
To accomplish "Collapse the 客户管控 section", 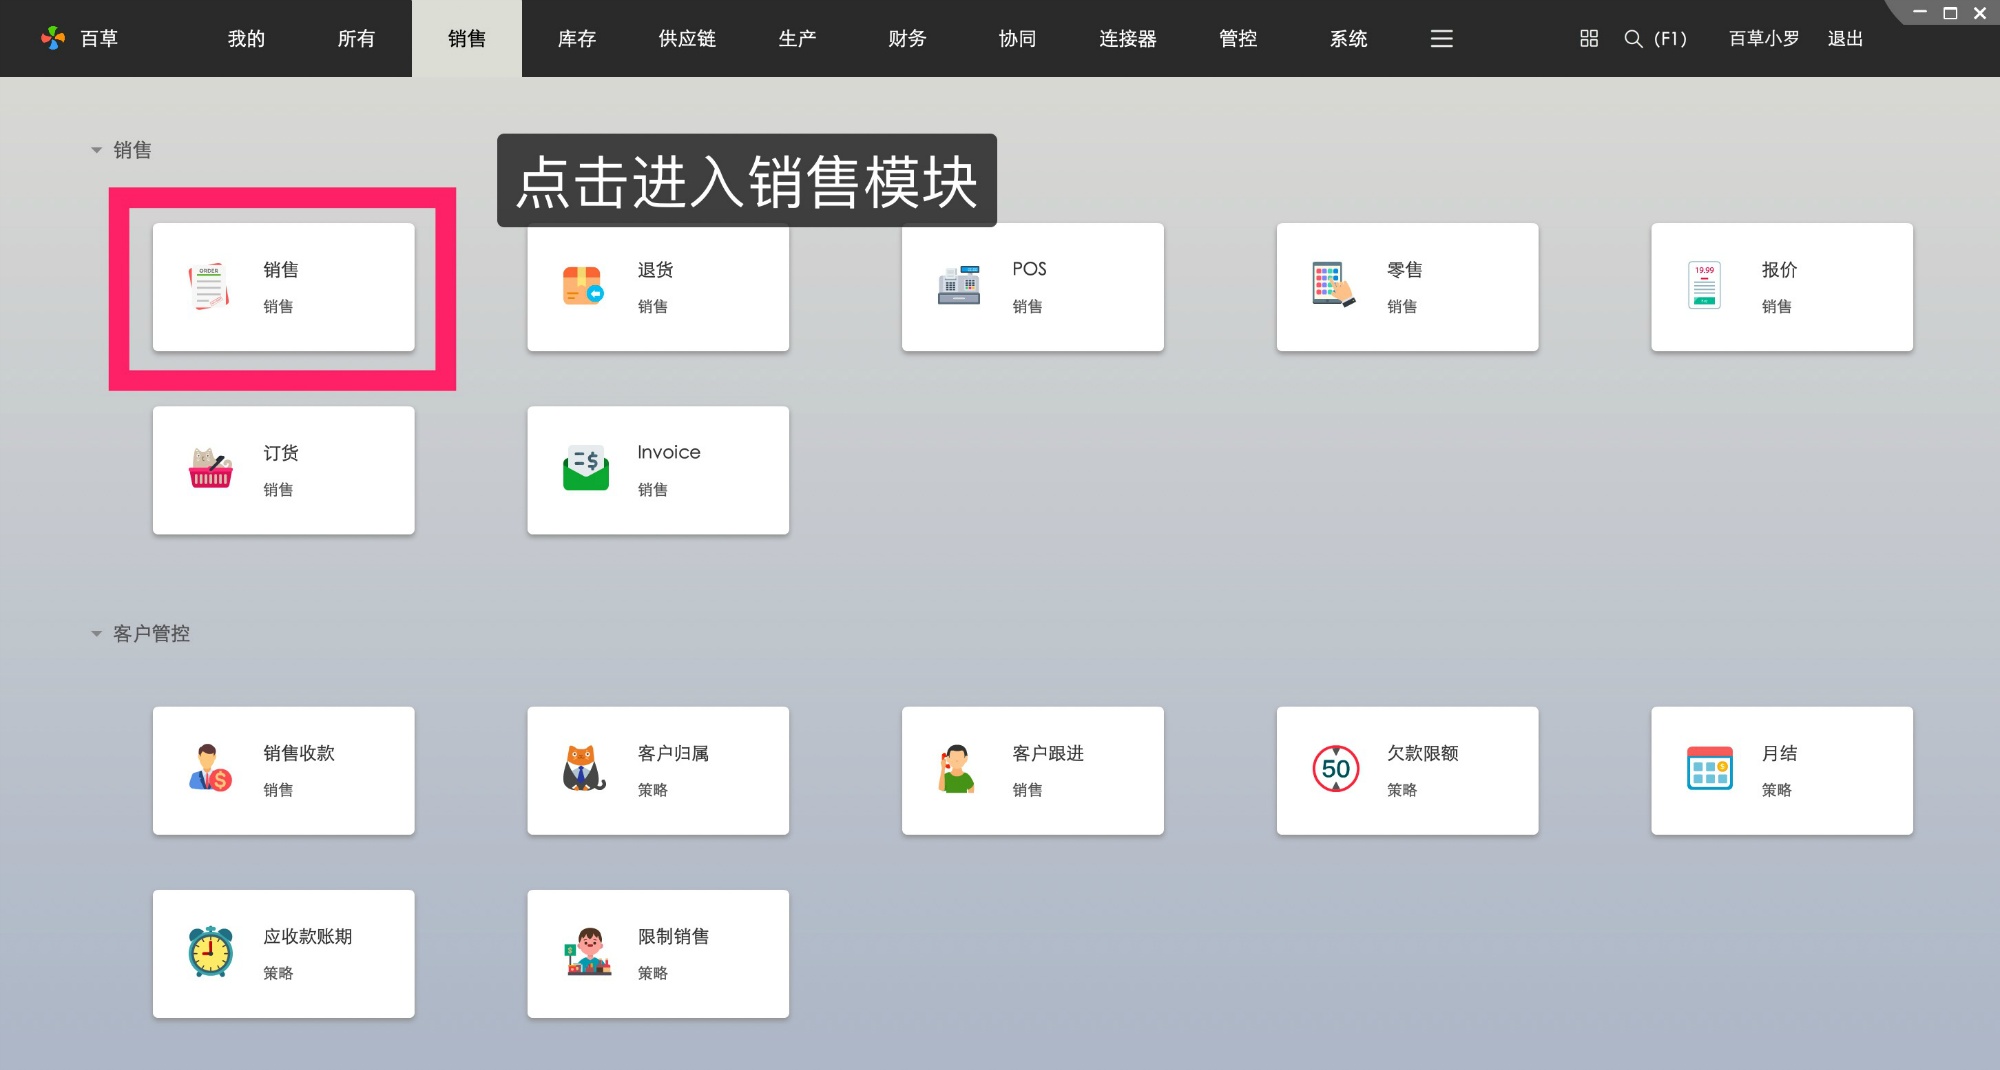I will pyautogui.click(x=97, y=633).
